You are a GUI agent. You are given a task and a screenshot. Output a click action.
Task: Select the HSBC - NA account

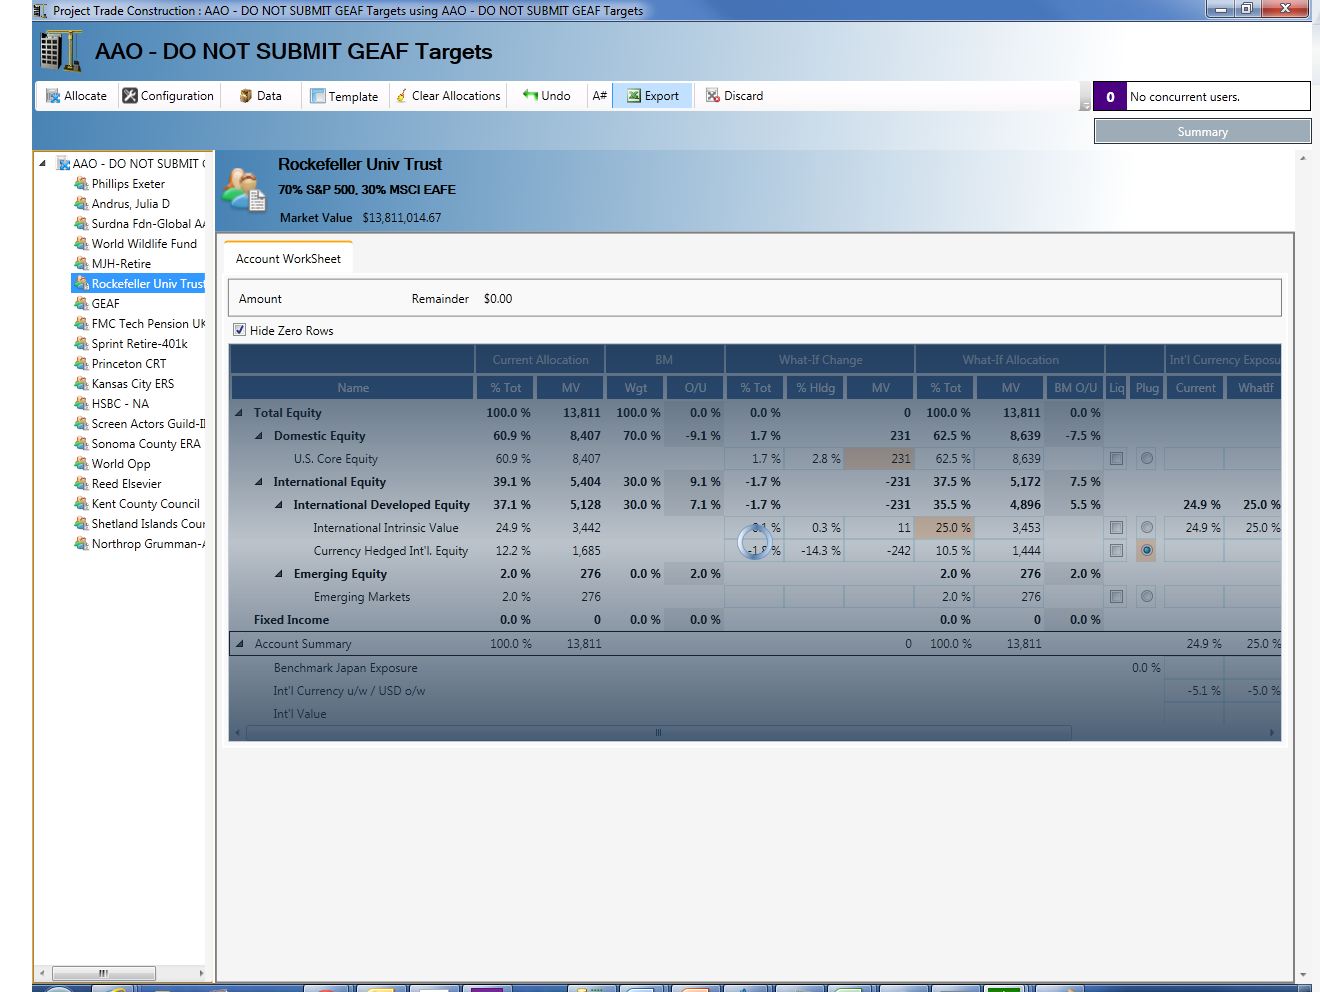(x=120, y=404)
